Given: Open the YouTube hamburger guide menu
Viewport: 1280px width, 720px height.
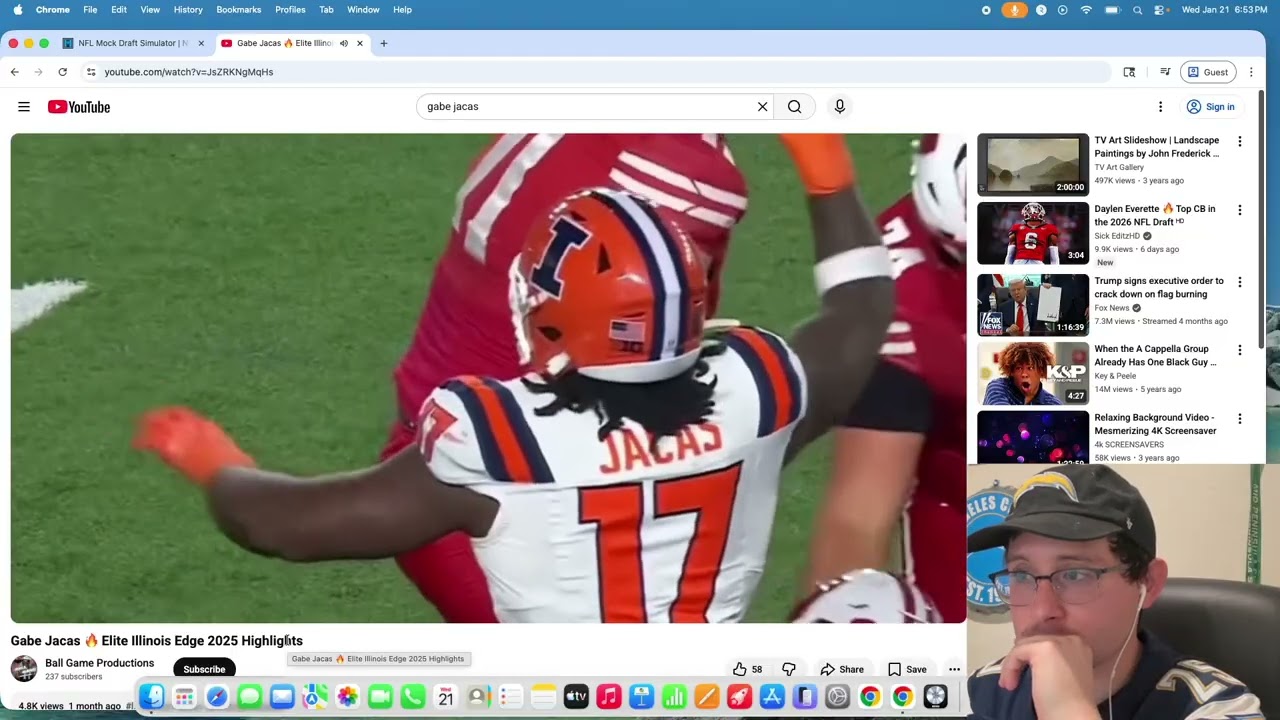Looking at the screenshot, I should point(24,107).
